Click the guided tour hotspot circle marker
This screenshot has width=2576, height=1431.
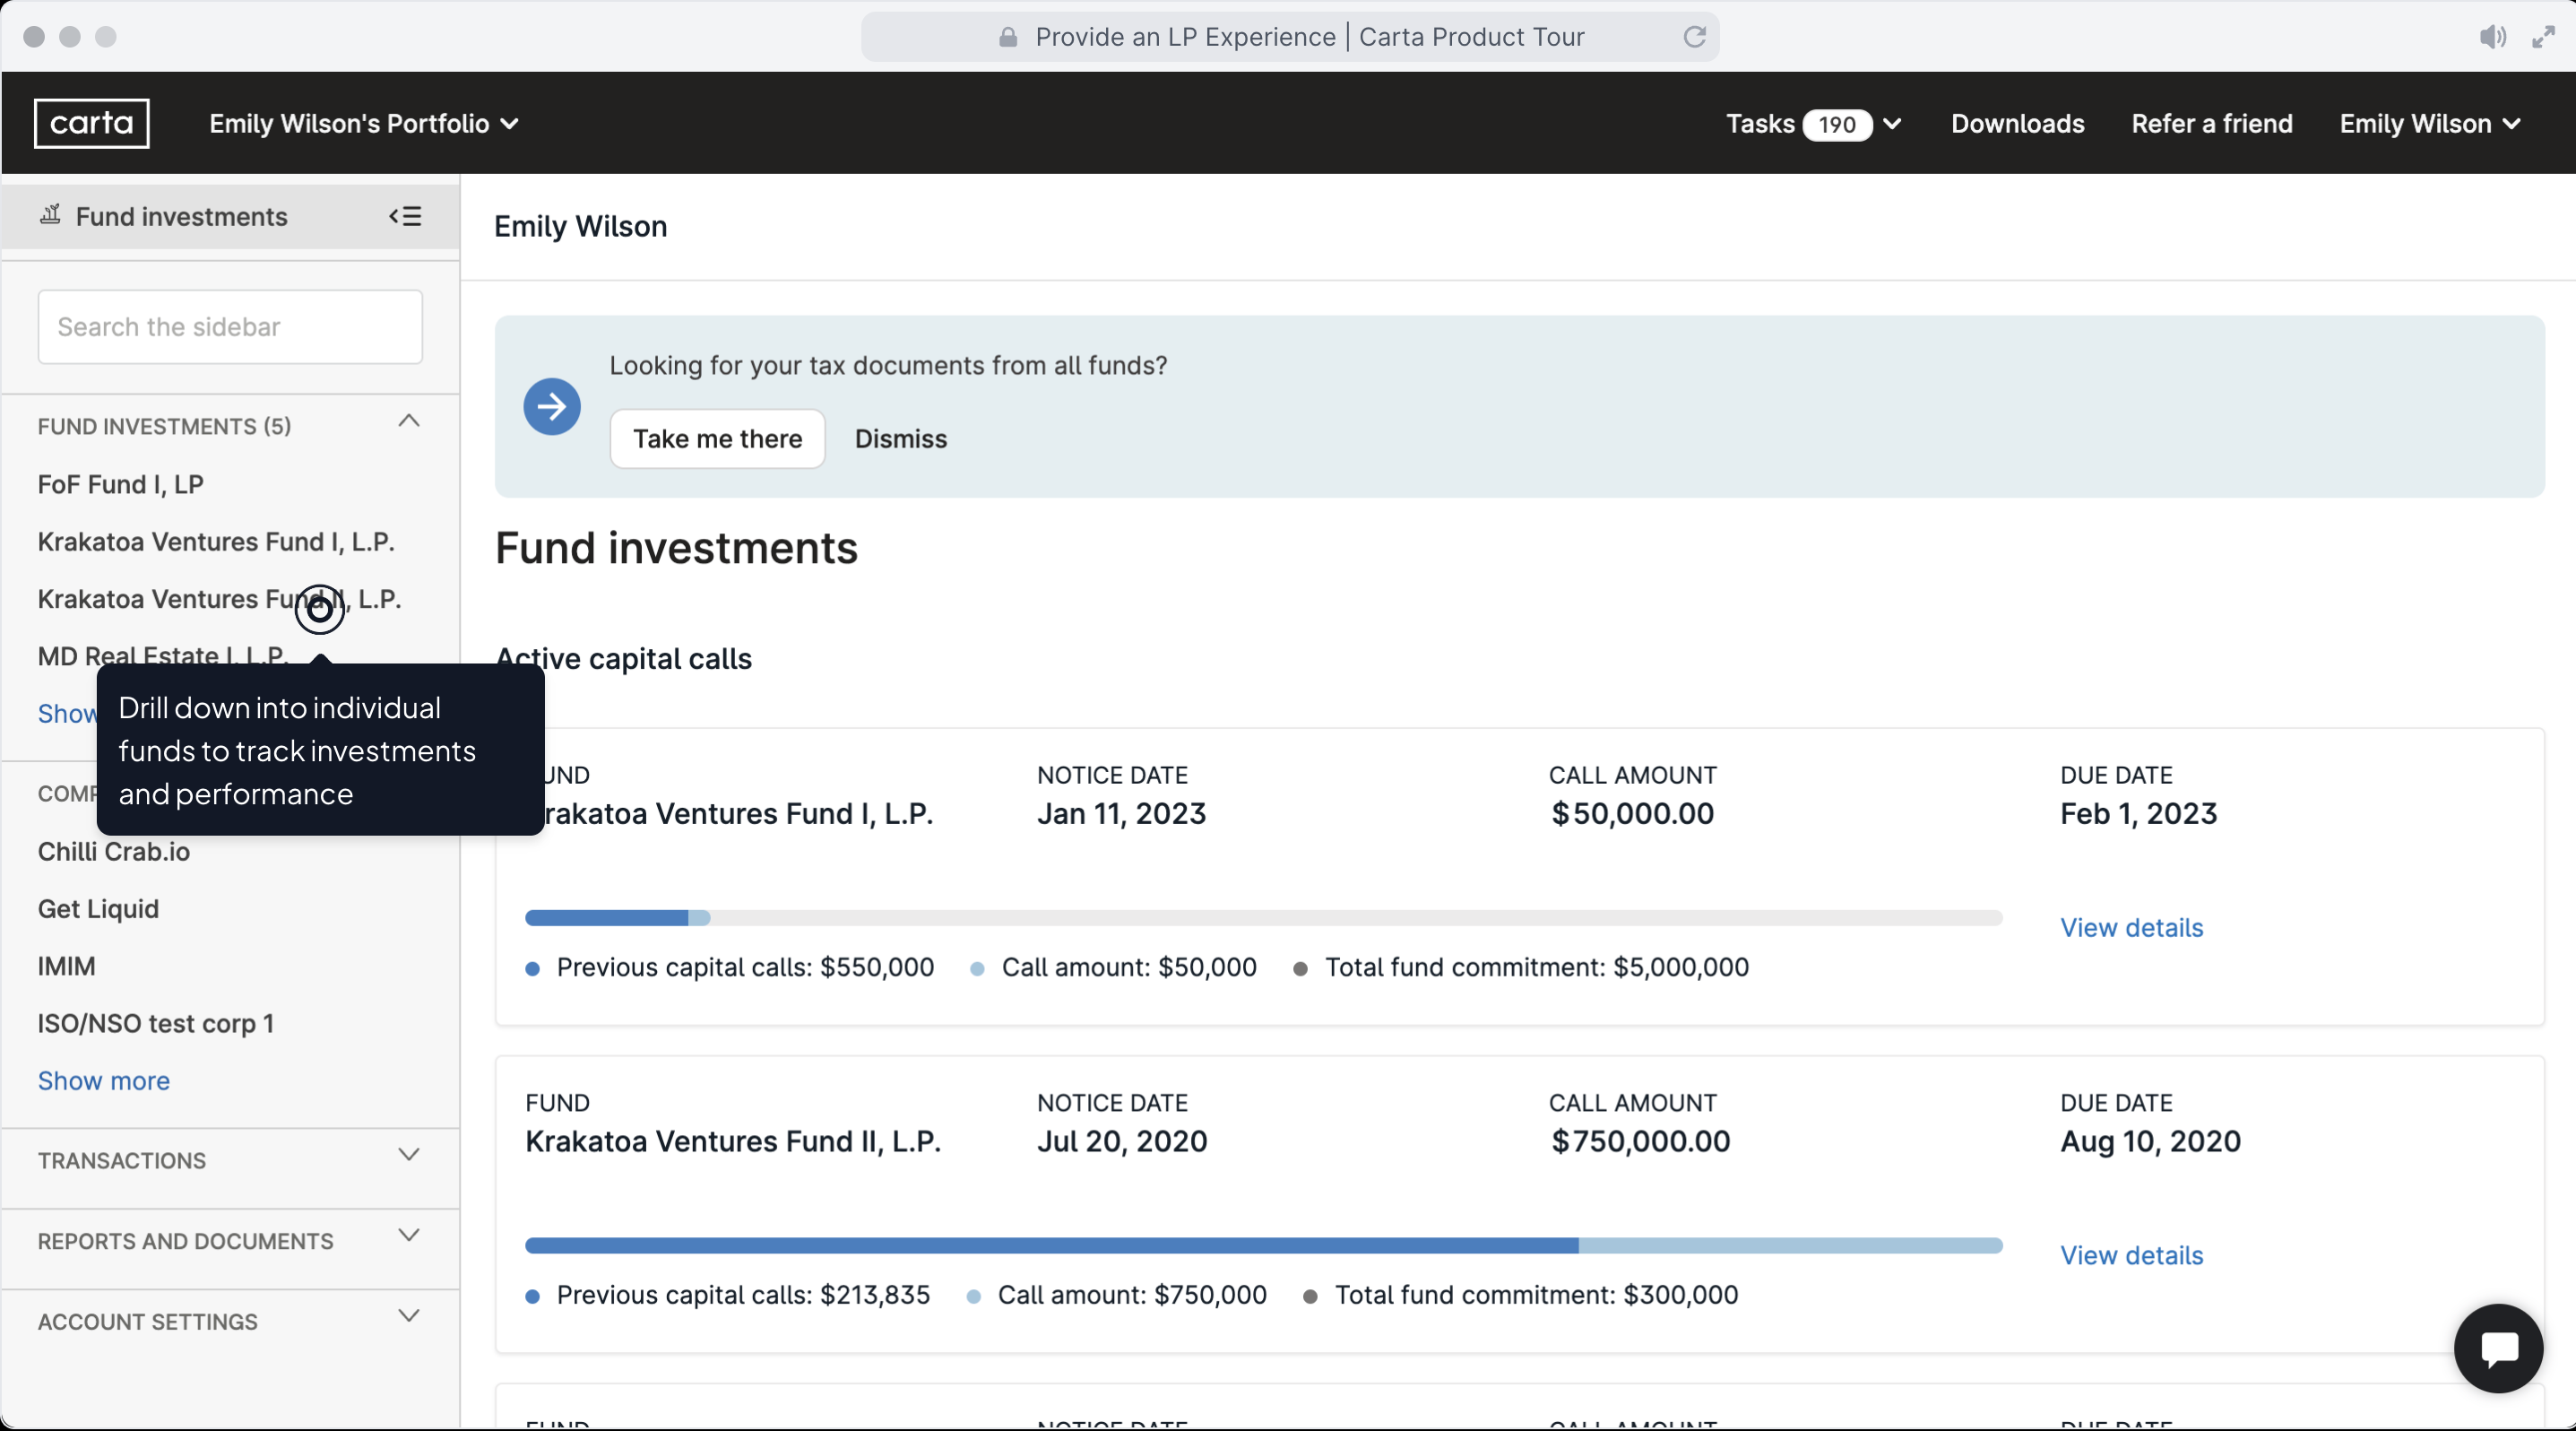tap(319, 609)
